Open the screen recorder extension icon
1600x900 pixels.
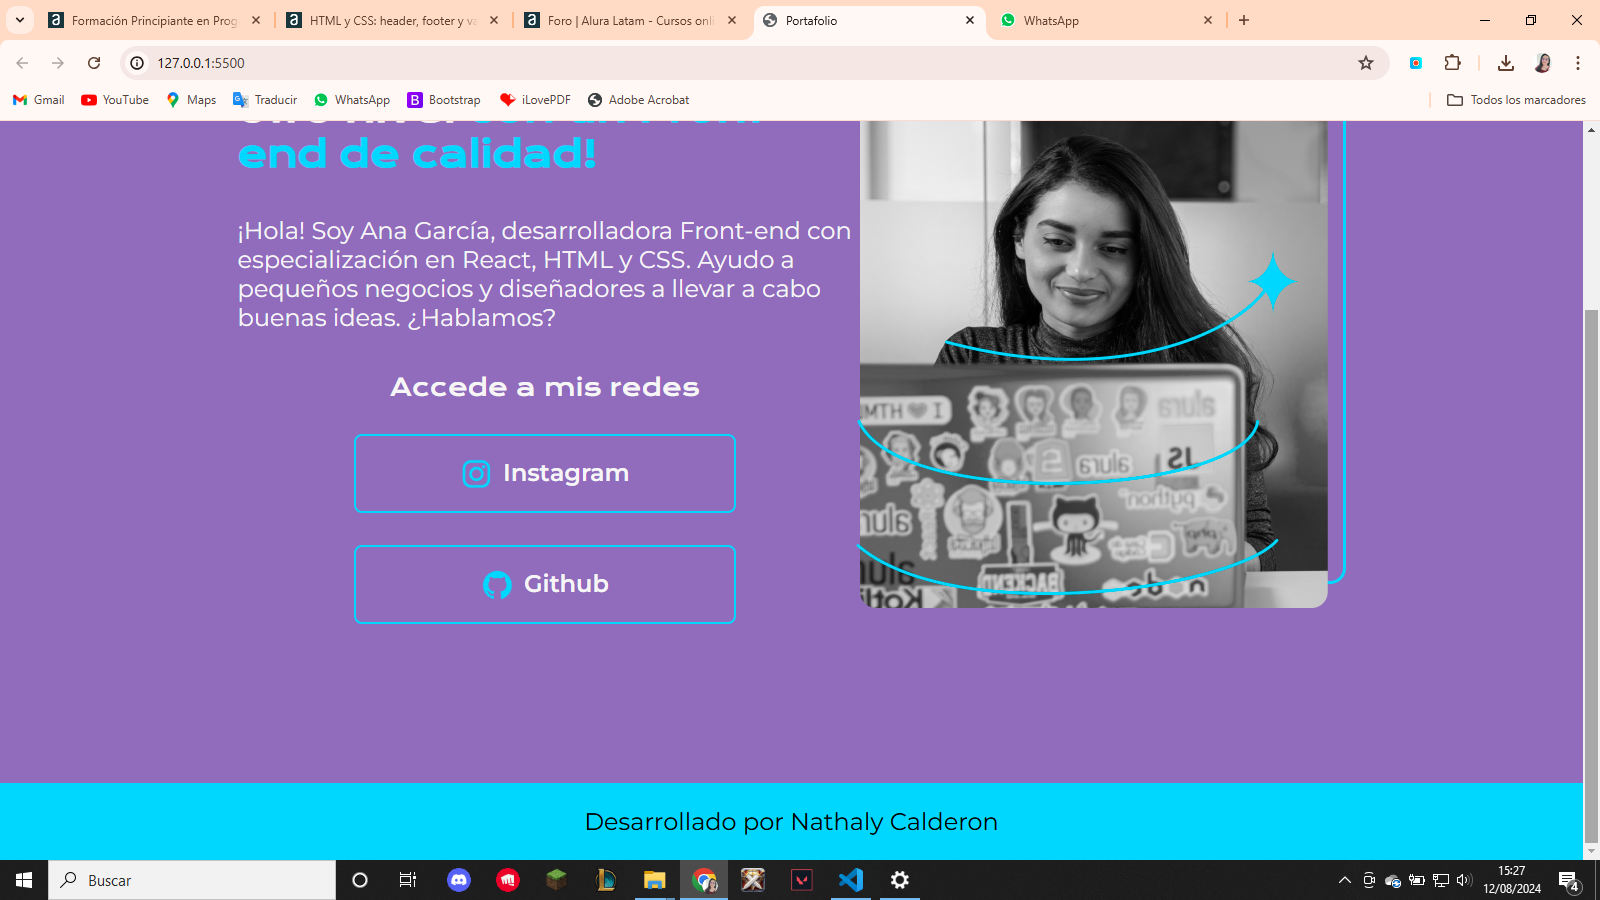click(x=1416, y=63)
